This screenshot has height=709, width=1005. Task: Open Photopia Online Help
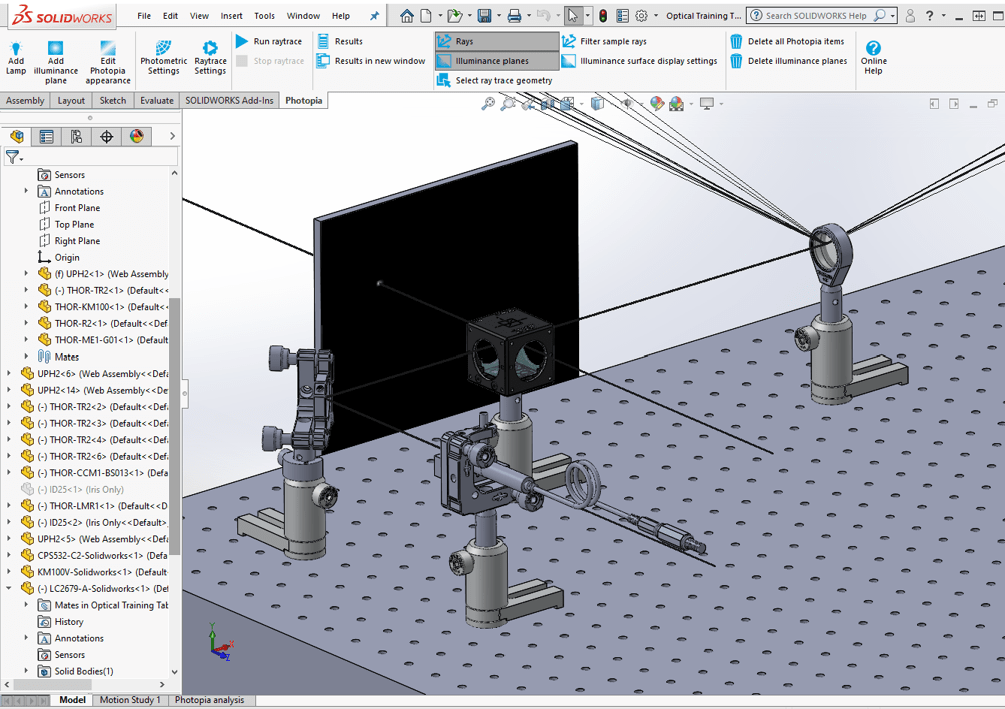point(873,57)
